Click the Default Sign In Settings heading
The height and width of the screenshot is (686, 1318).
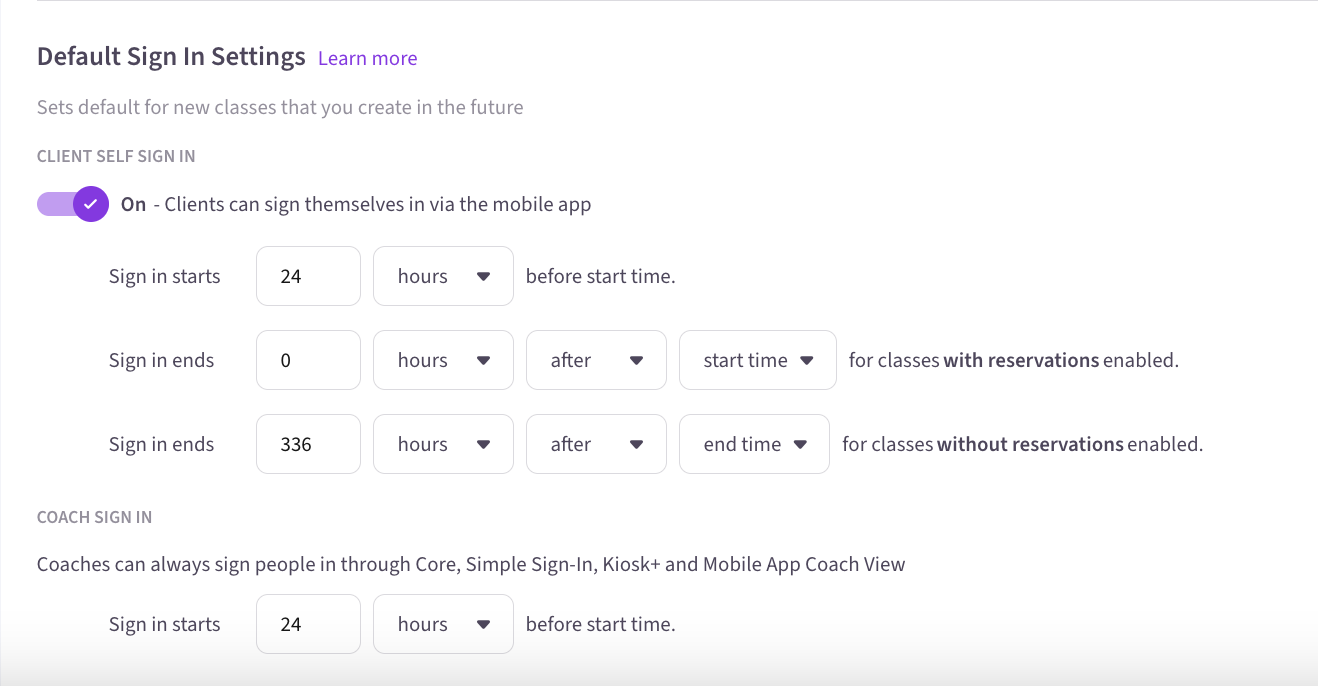tap(171, 56)
